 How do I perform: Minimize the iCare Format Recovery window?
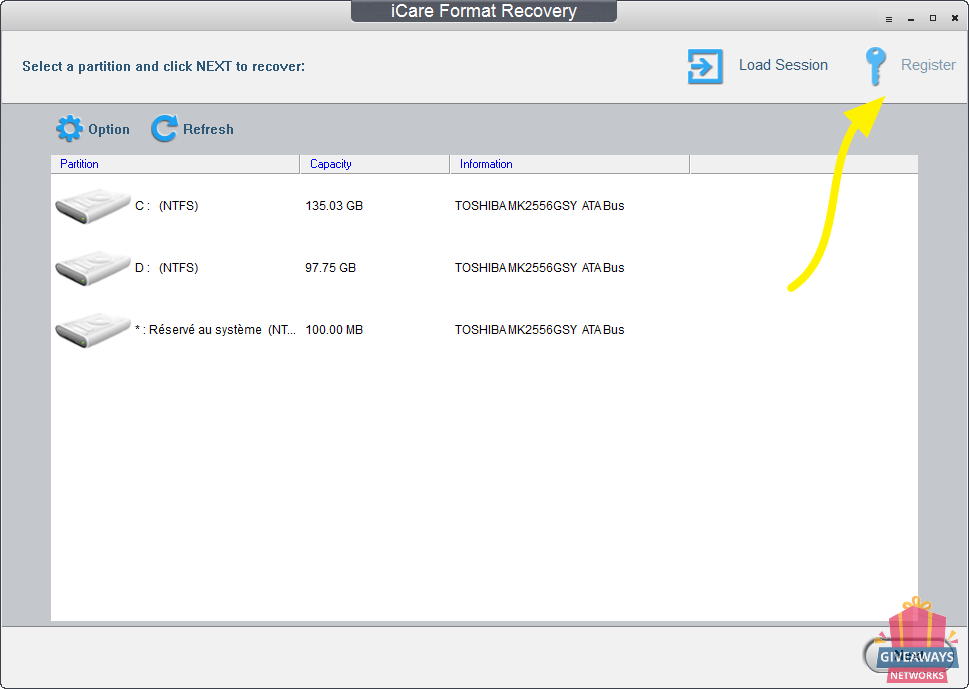(x=911, y=19)
